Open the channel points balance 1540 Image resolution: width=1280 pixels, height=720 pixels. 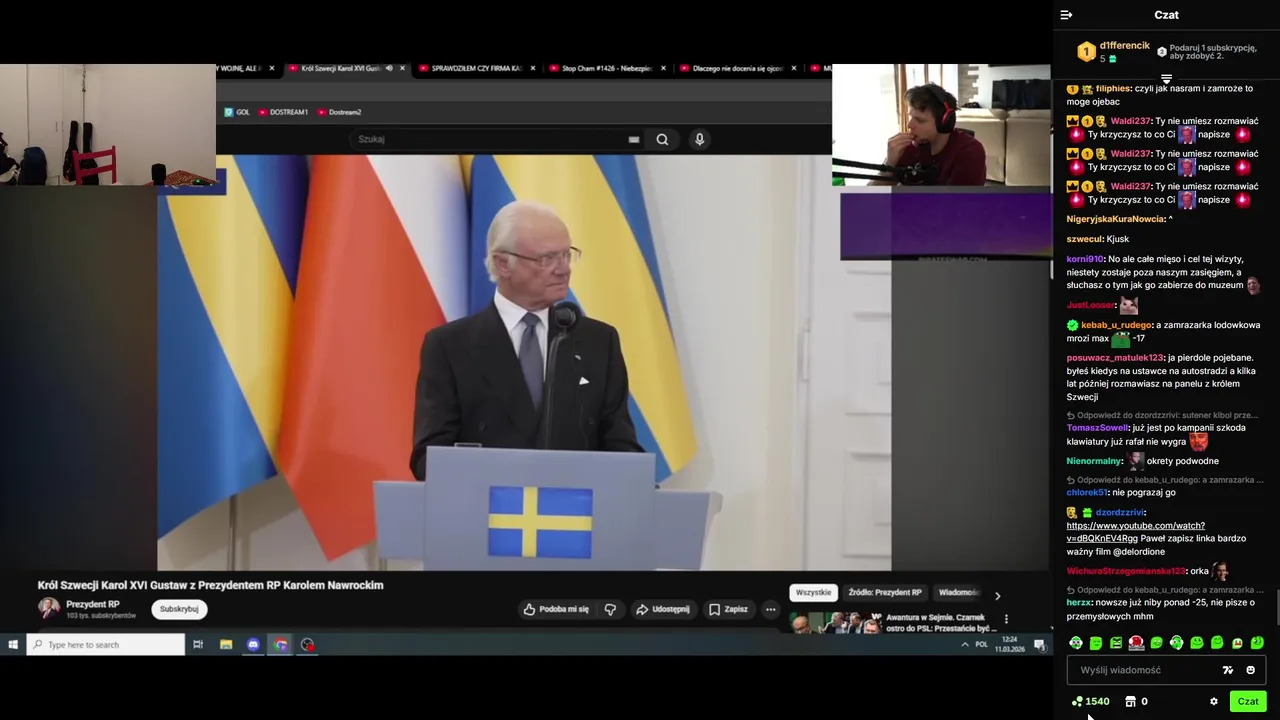click(1091, 701)
